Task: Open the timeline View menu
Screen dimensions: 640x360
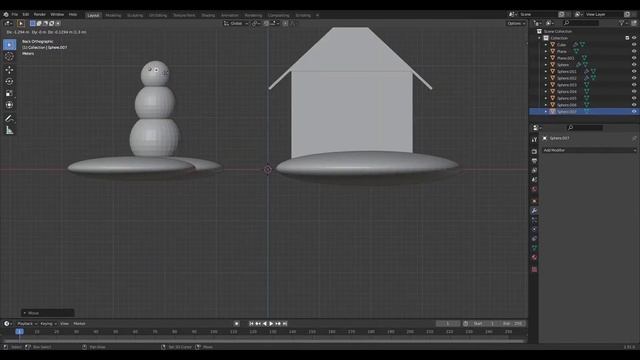Action: [64, 324]
